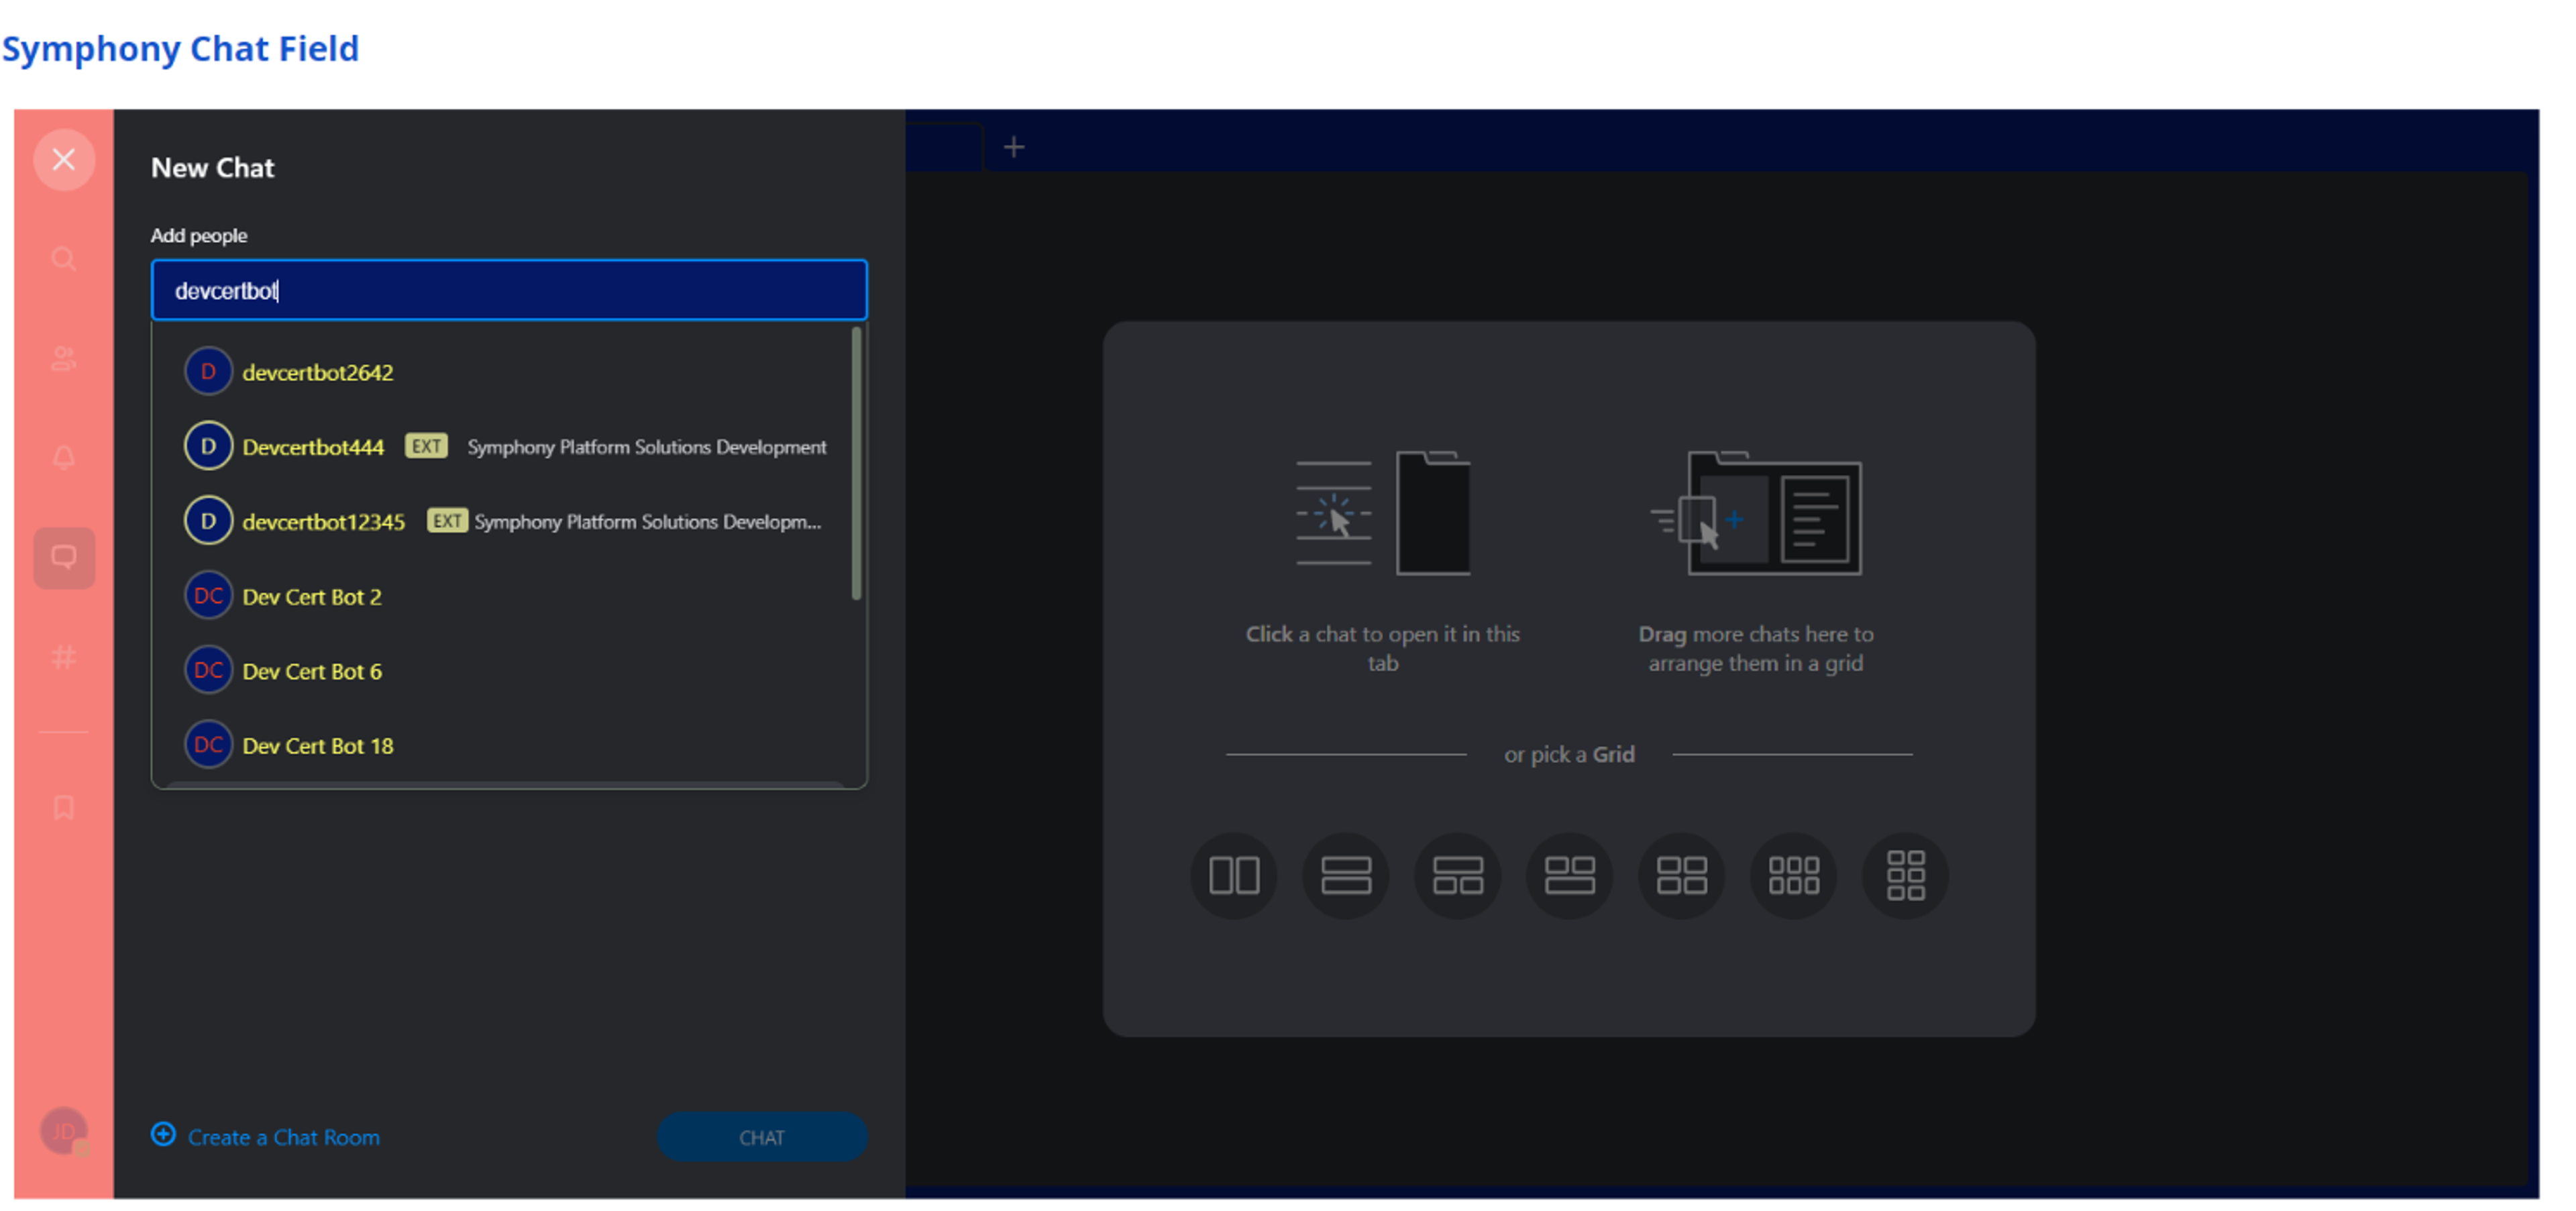Select the chat bubble icon in sidebar
2576x1211 pixels.
[64, 558]
